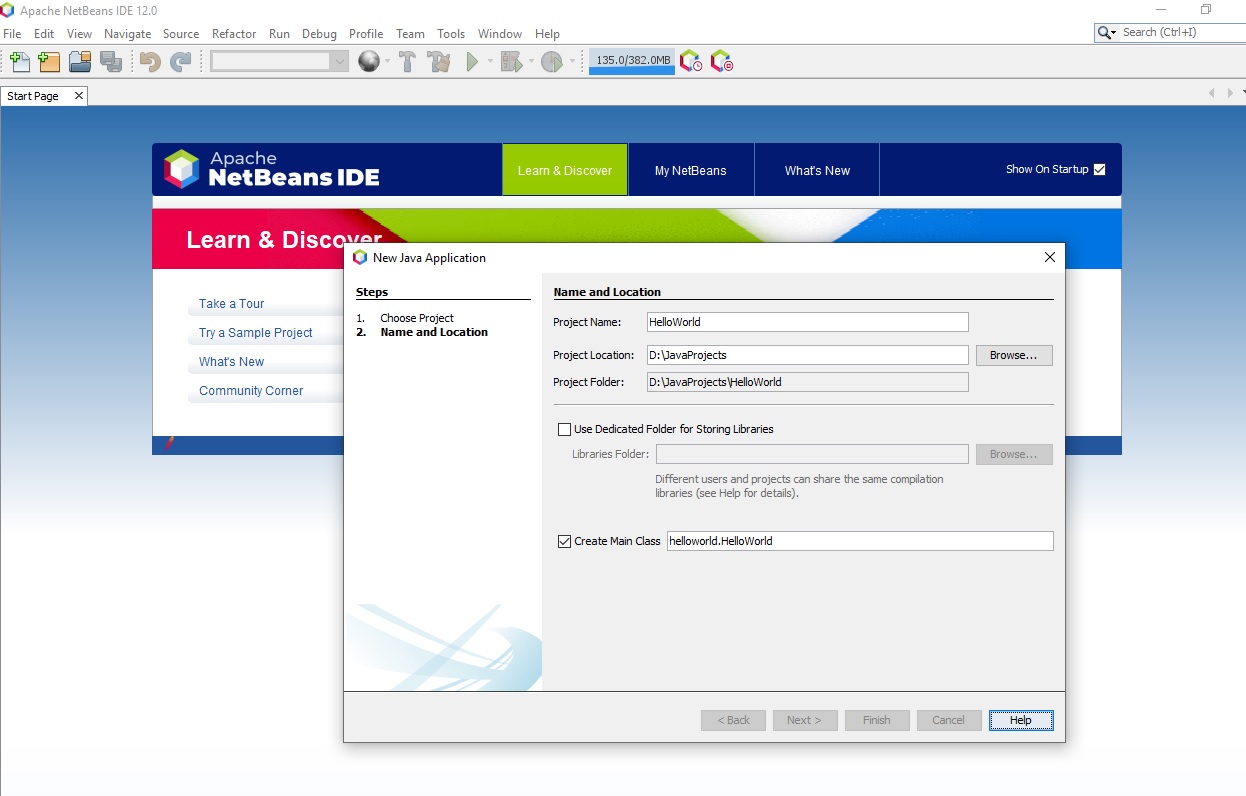Open the New Project toolbar icon
The image size is (1246, 796).
point(48,61)
